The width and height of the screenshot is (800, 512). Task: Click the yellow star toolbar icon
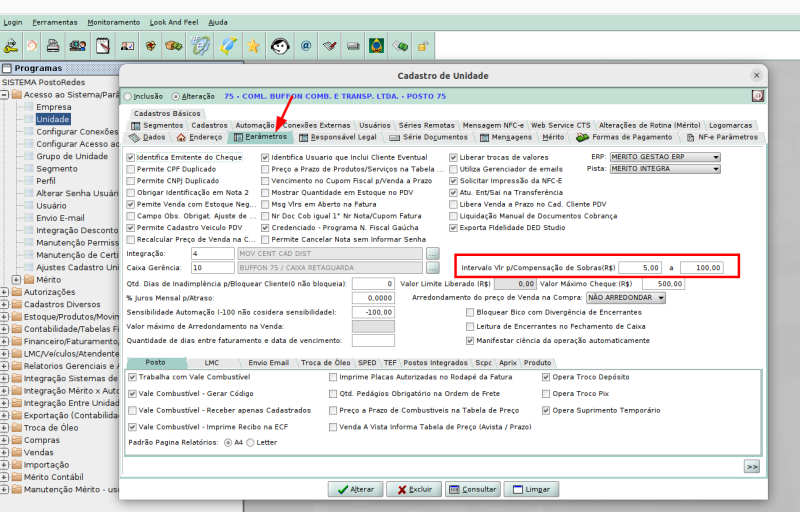coord(254,46)
